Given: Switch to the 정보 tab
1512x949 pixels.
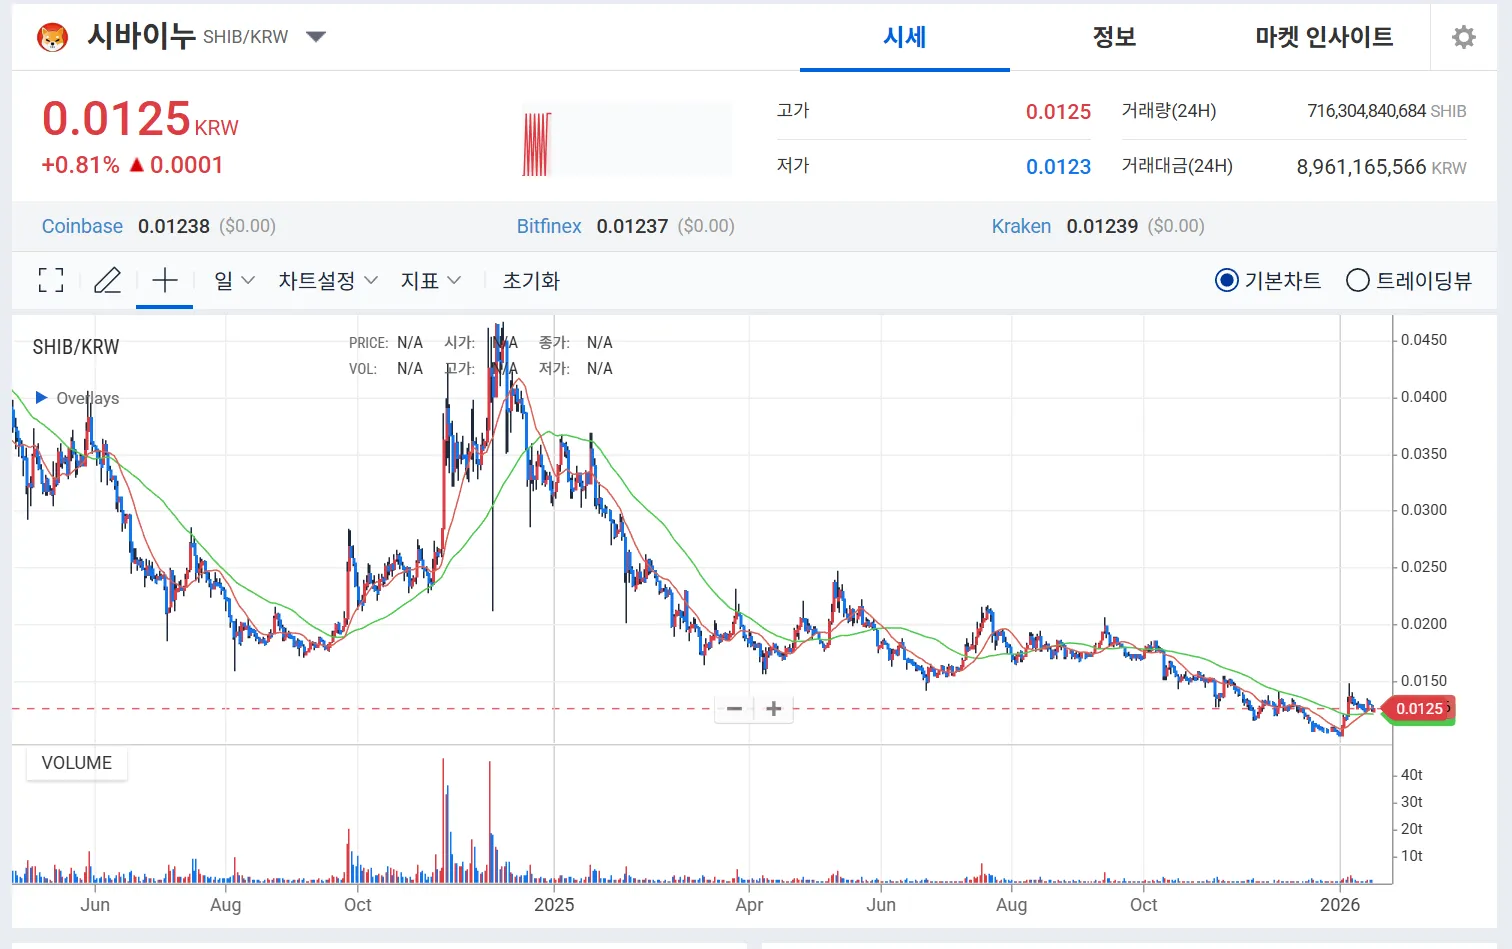Looking at the screenshot, I should click(x=1114, y=36).
